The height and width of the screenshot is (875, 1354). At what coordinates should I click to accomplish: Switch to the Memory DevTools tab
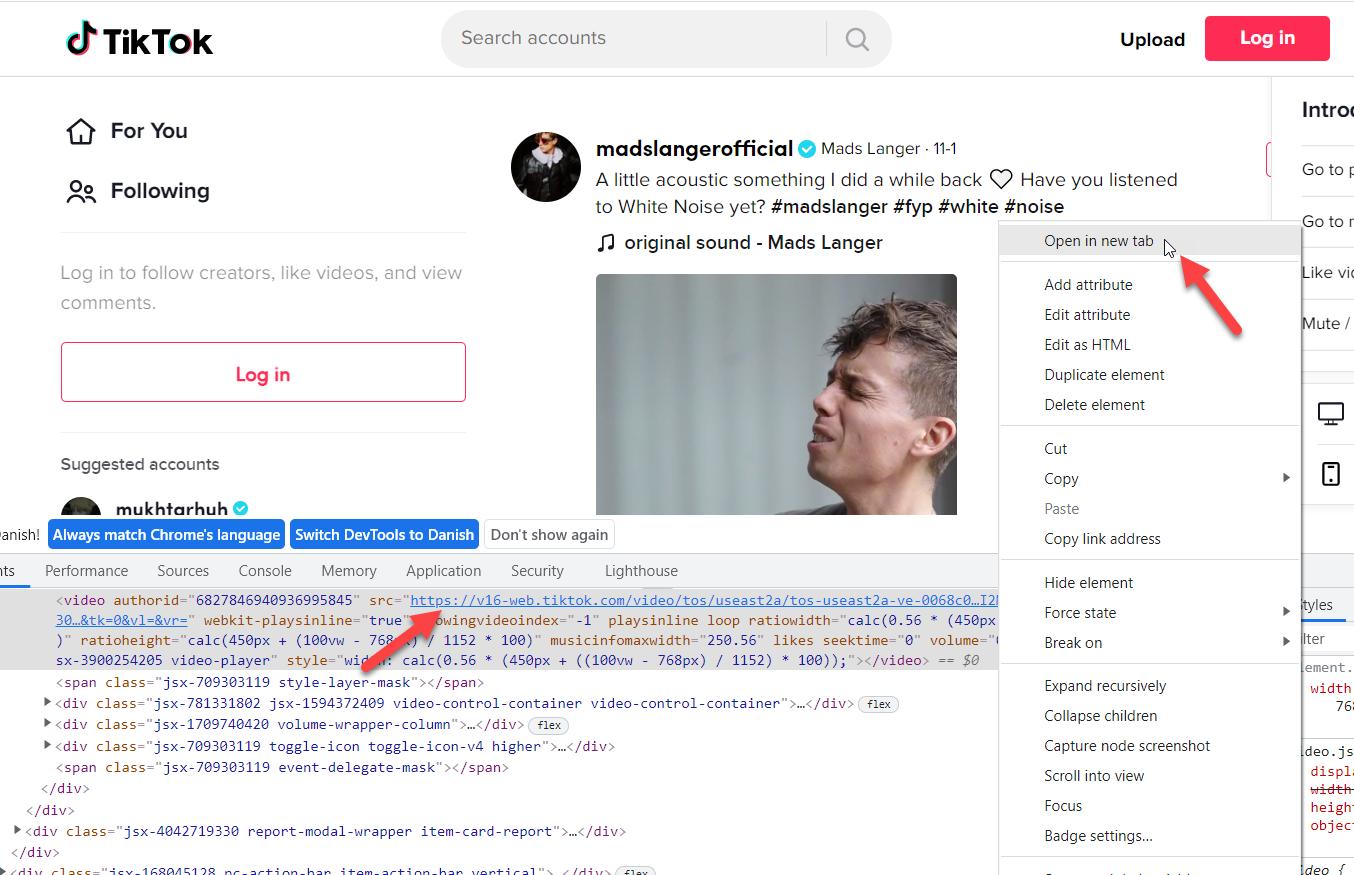point(349,571)
